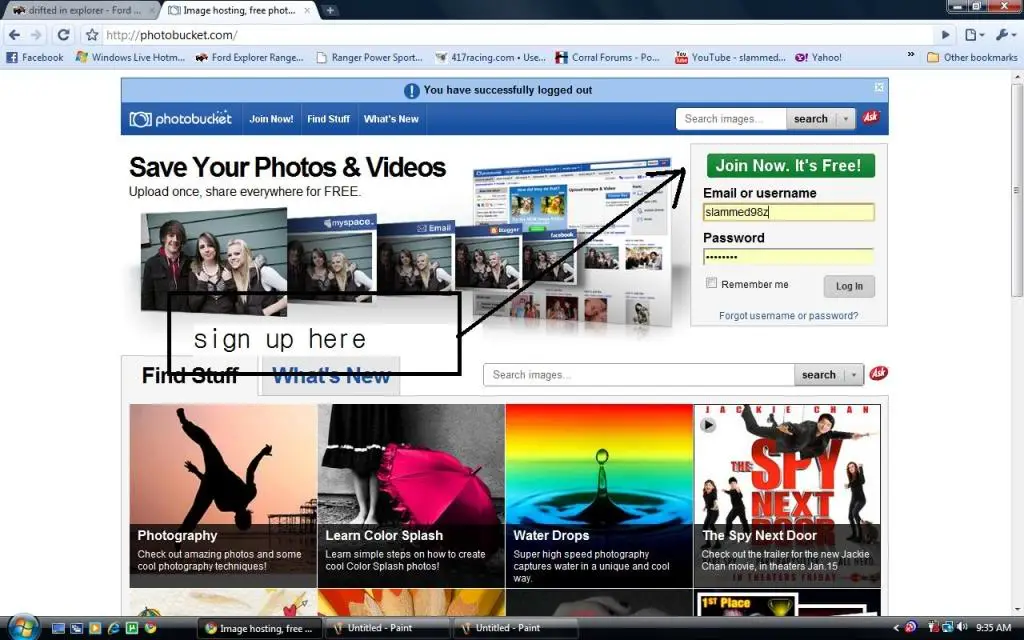Open the Corral Forums bookmark
The height and width of the screenshot is (640, 1024).
click(608, 57)
